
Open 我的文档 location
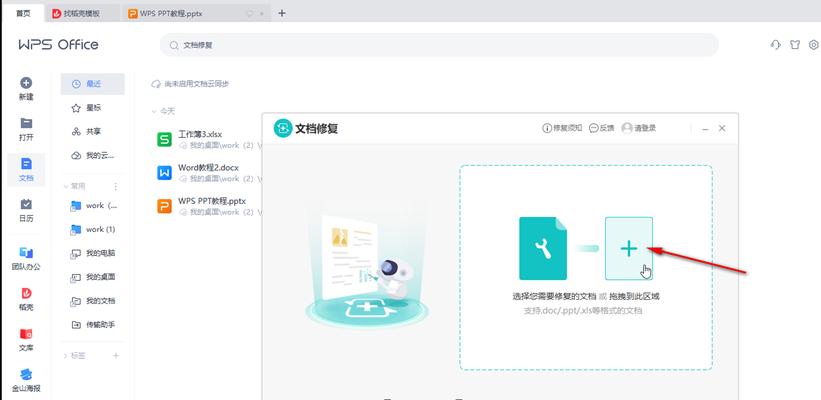pyautogui.click(x=93, y=301)
